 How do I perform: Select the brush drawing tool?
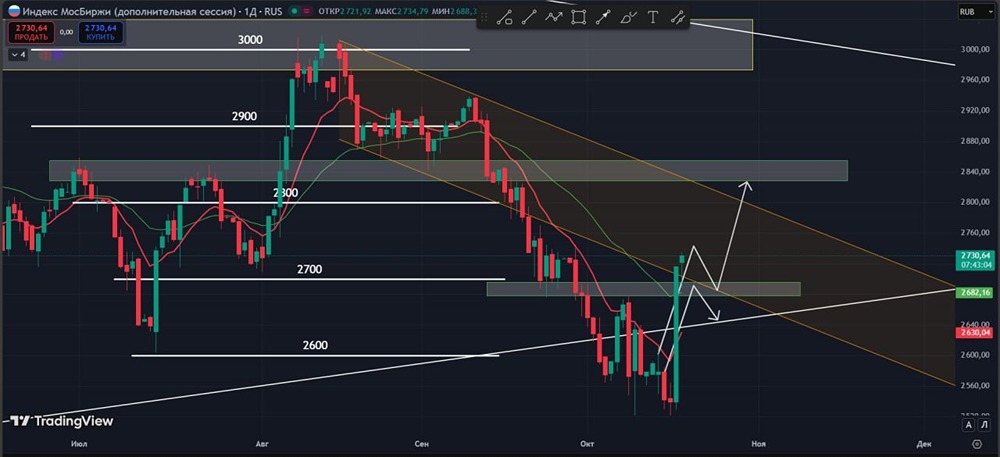628,18
